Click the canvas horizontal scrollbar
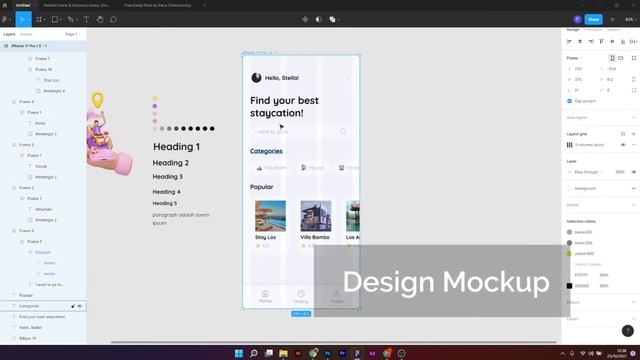 point(333,342)
